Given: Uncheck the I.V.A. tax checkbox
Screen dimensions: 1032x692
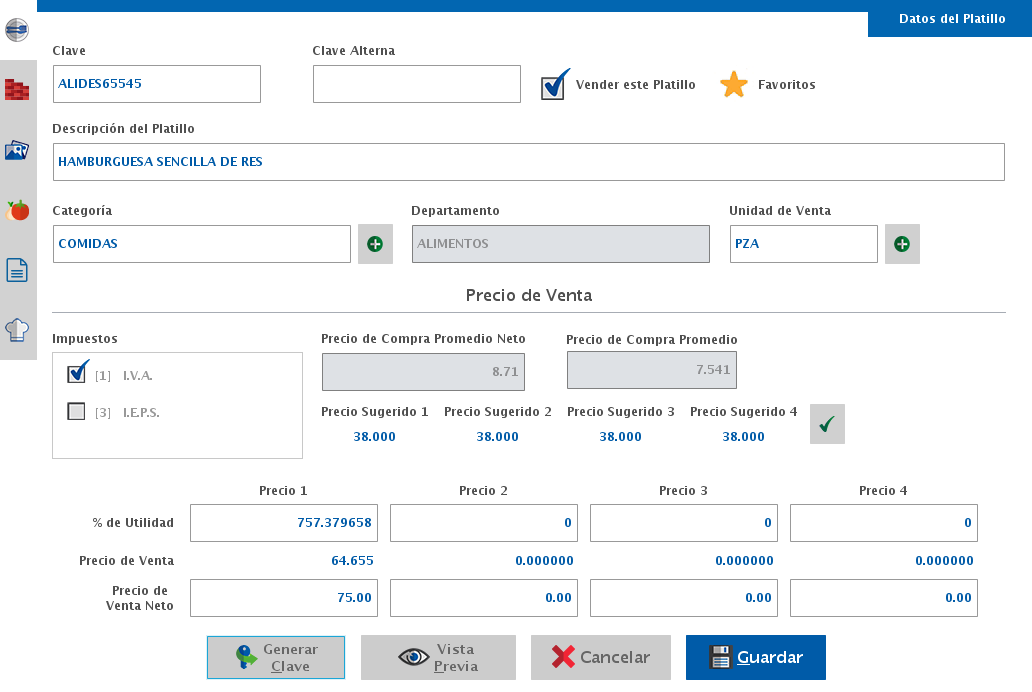Looking at the screenshot, I should point(77,375).
